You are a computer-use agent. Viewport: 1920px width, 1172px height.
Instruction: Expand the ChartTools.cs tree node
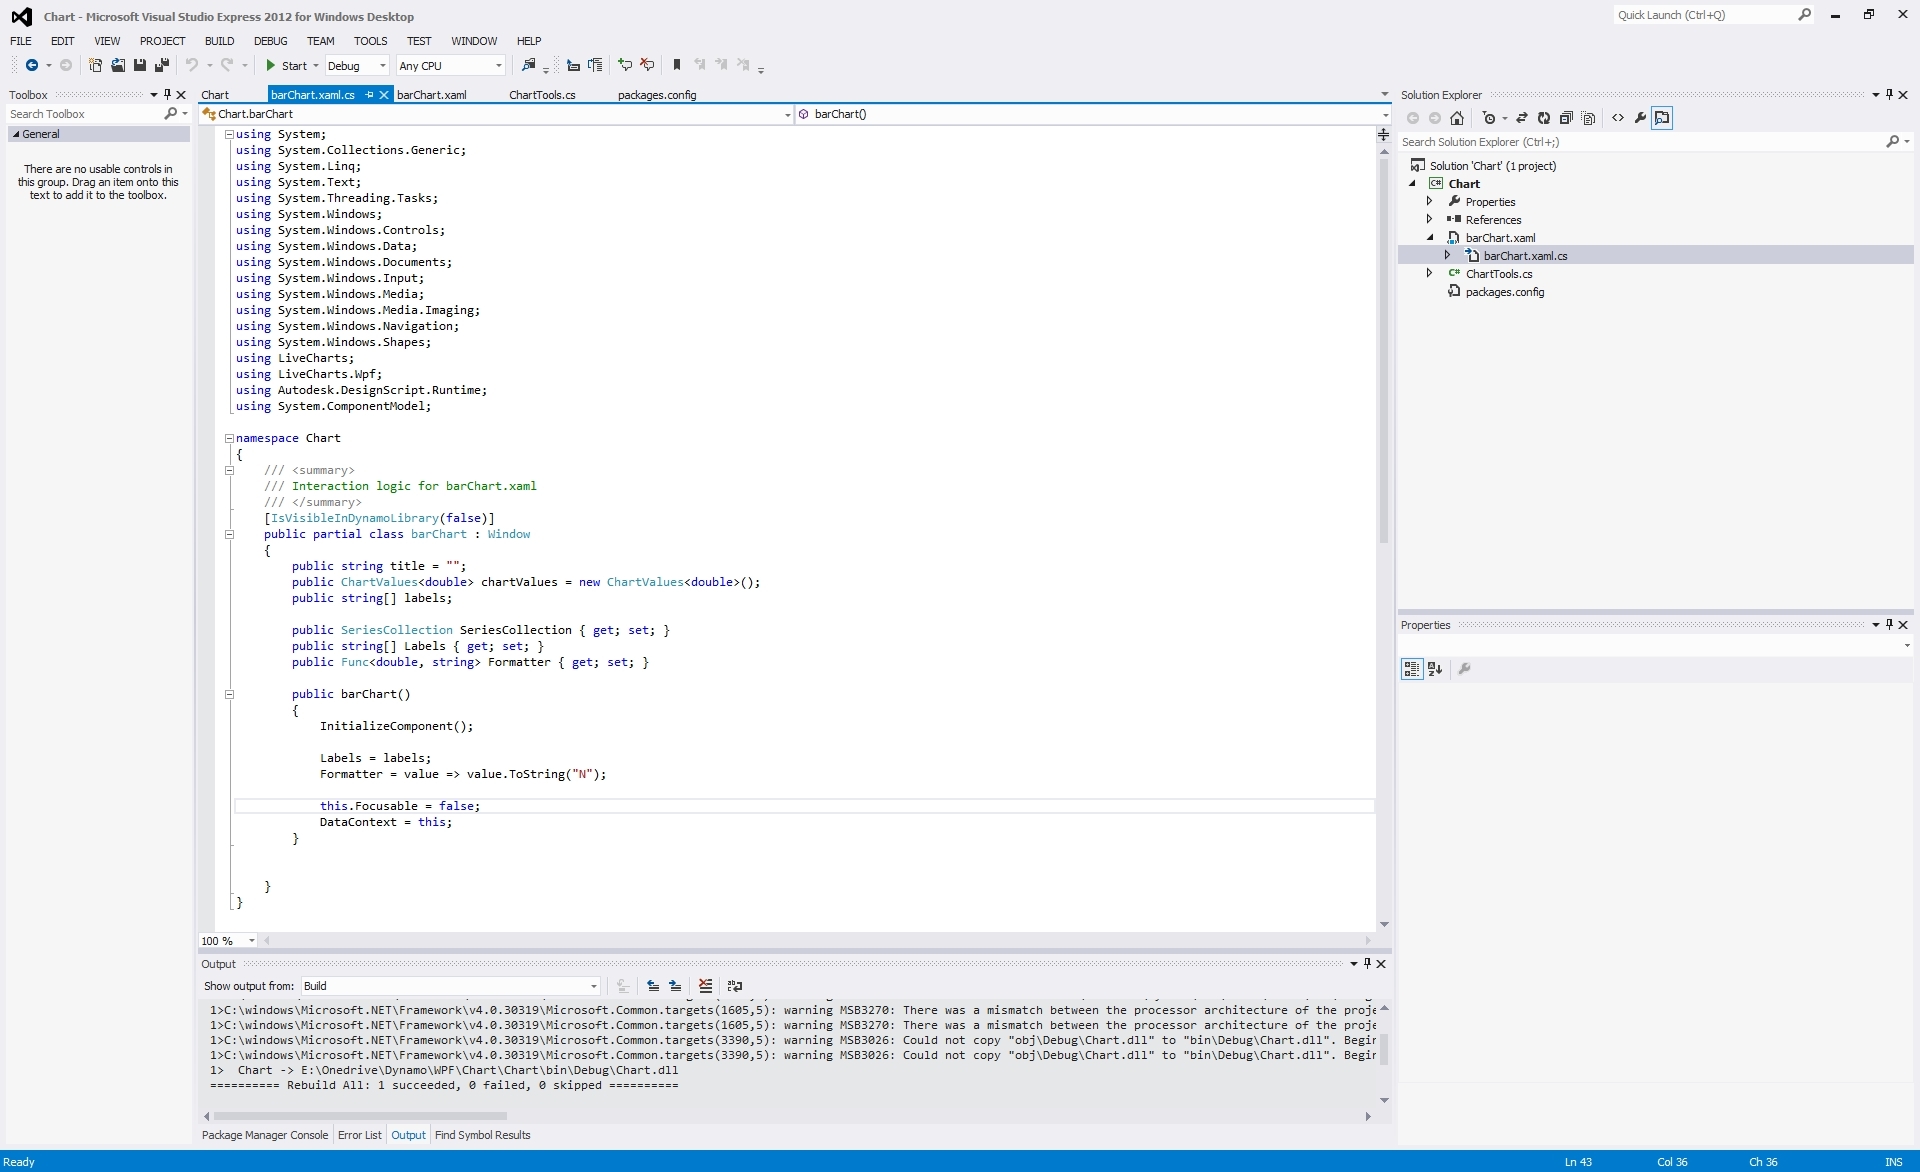[1429, 273]
